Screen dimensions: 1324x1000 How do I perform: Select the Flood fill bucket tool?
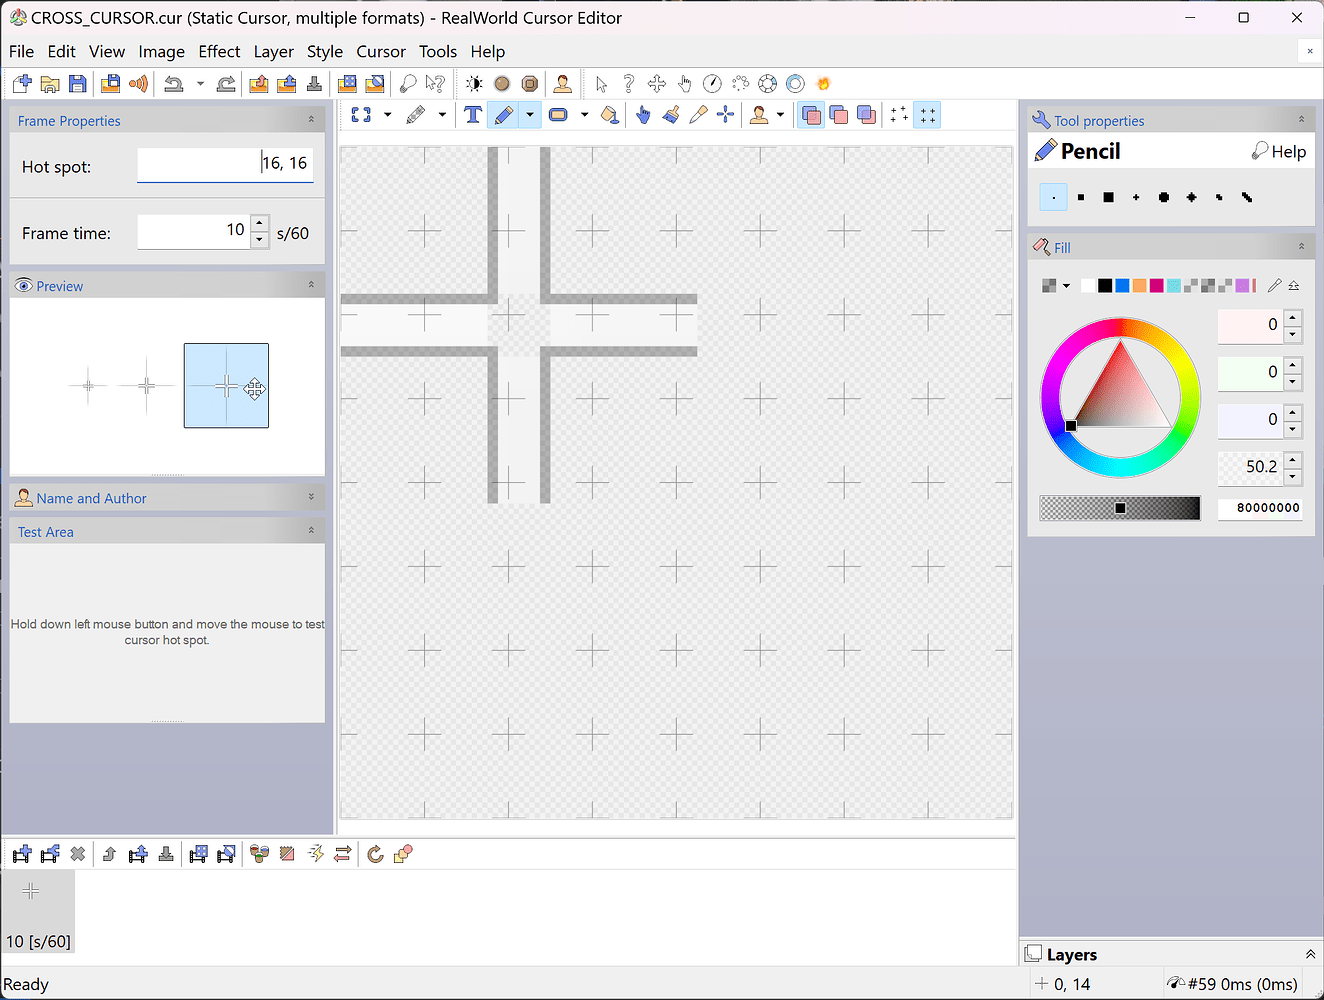point(610,115)
